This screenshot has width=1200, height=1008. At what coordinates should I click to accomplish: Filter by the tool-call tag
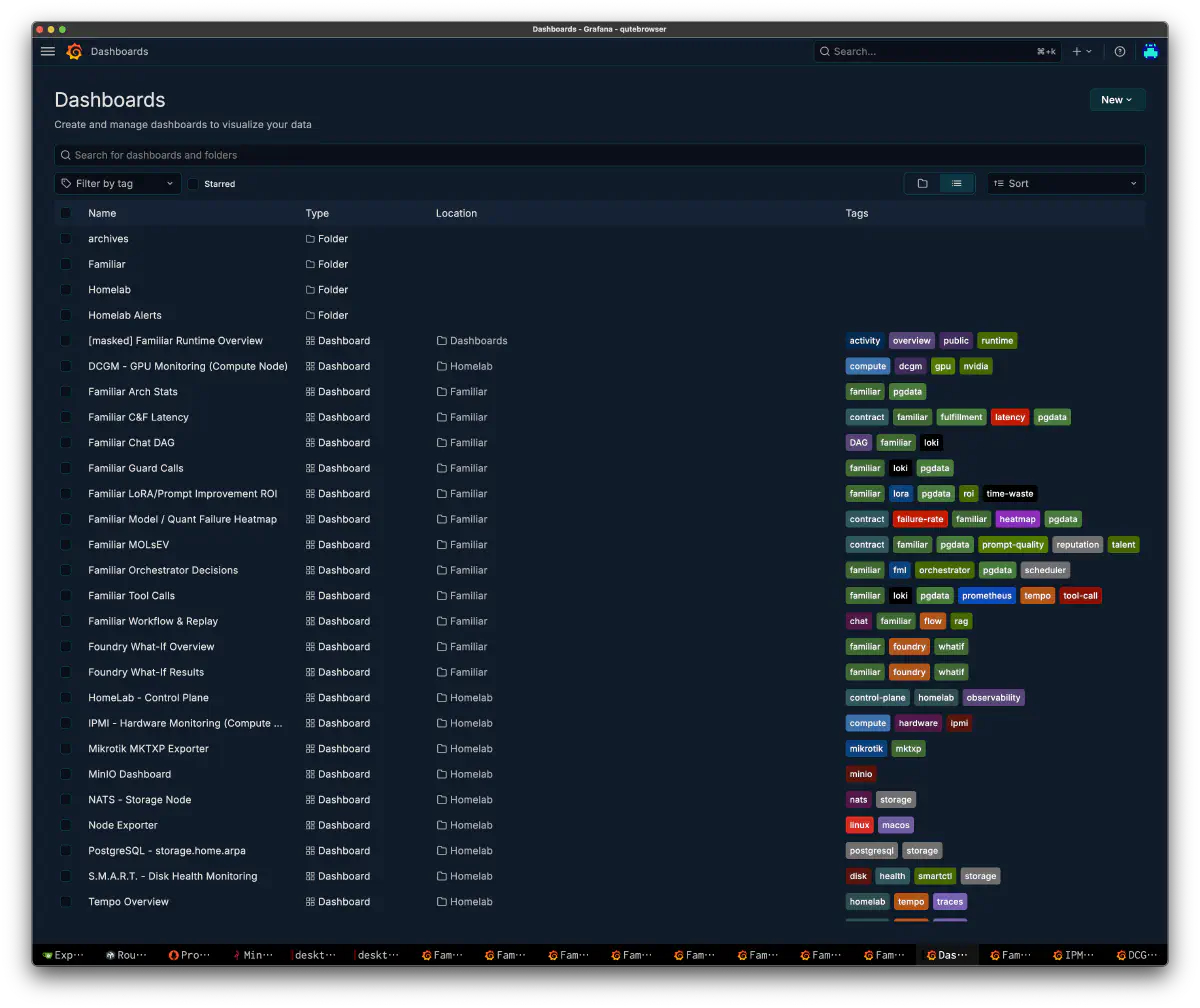tap(1080, 596)
